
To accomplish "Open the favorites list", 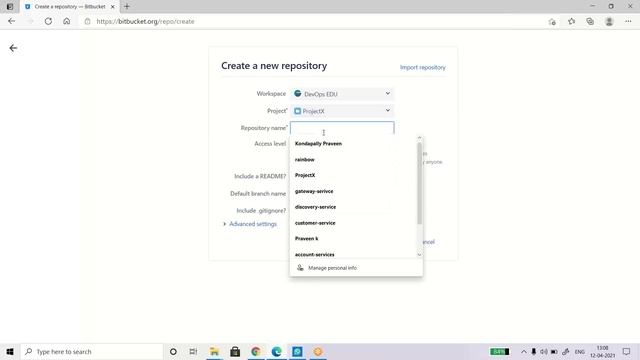I will [x=571, y=21].
